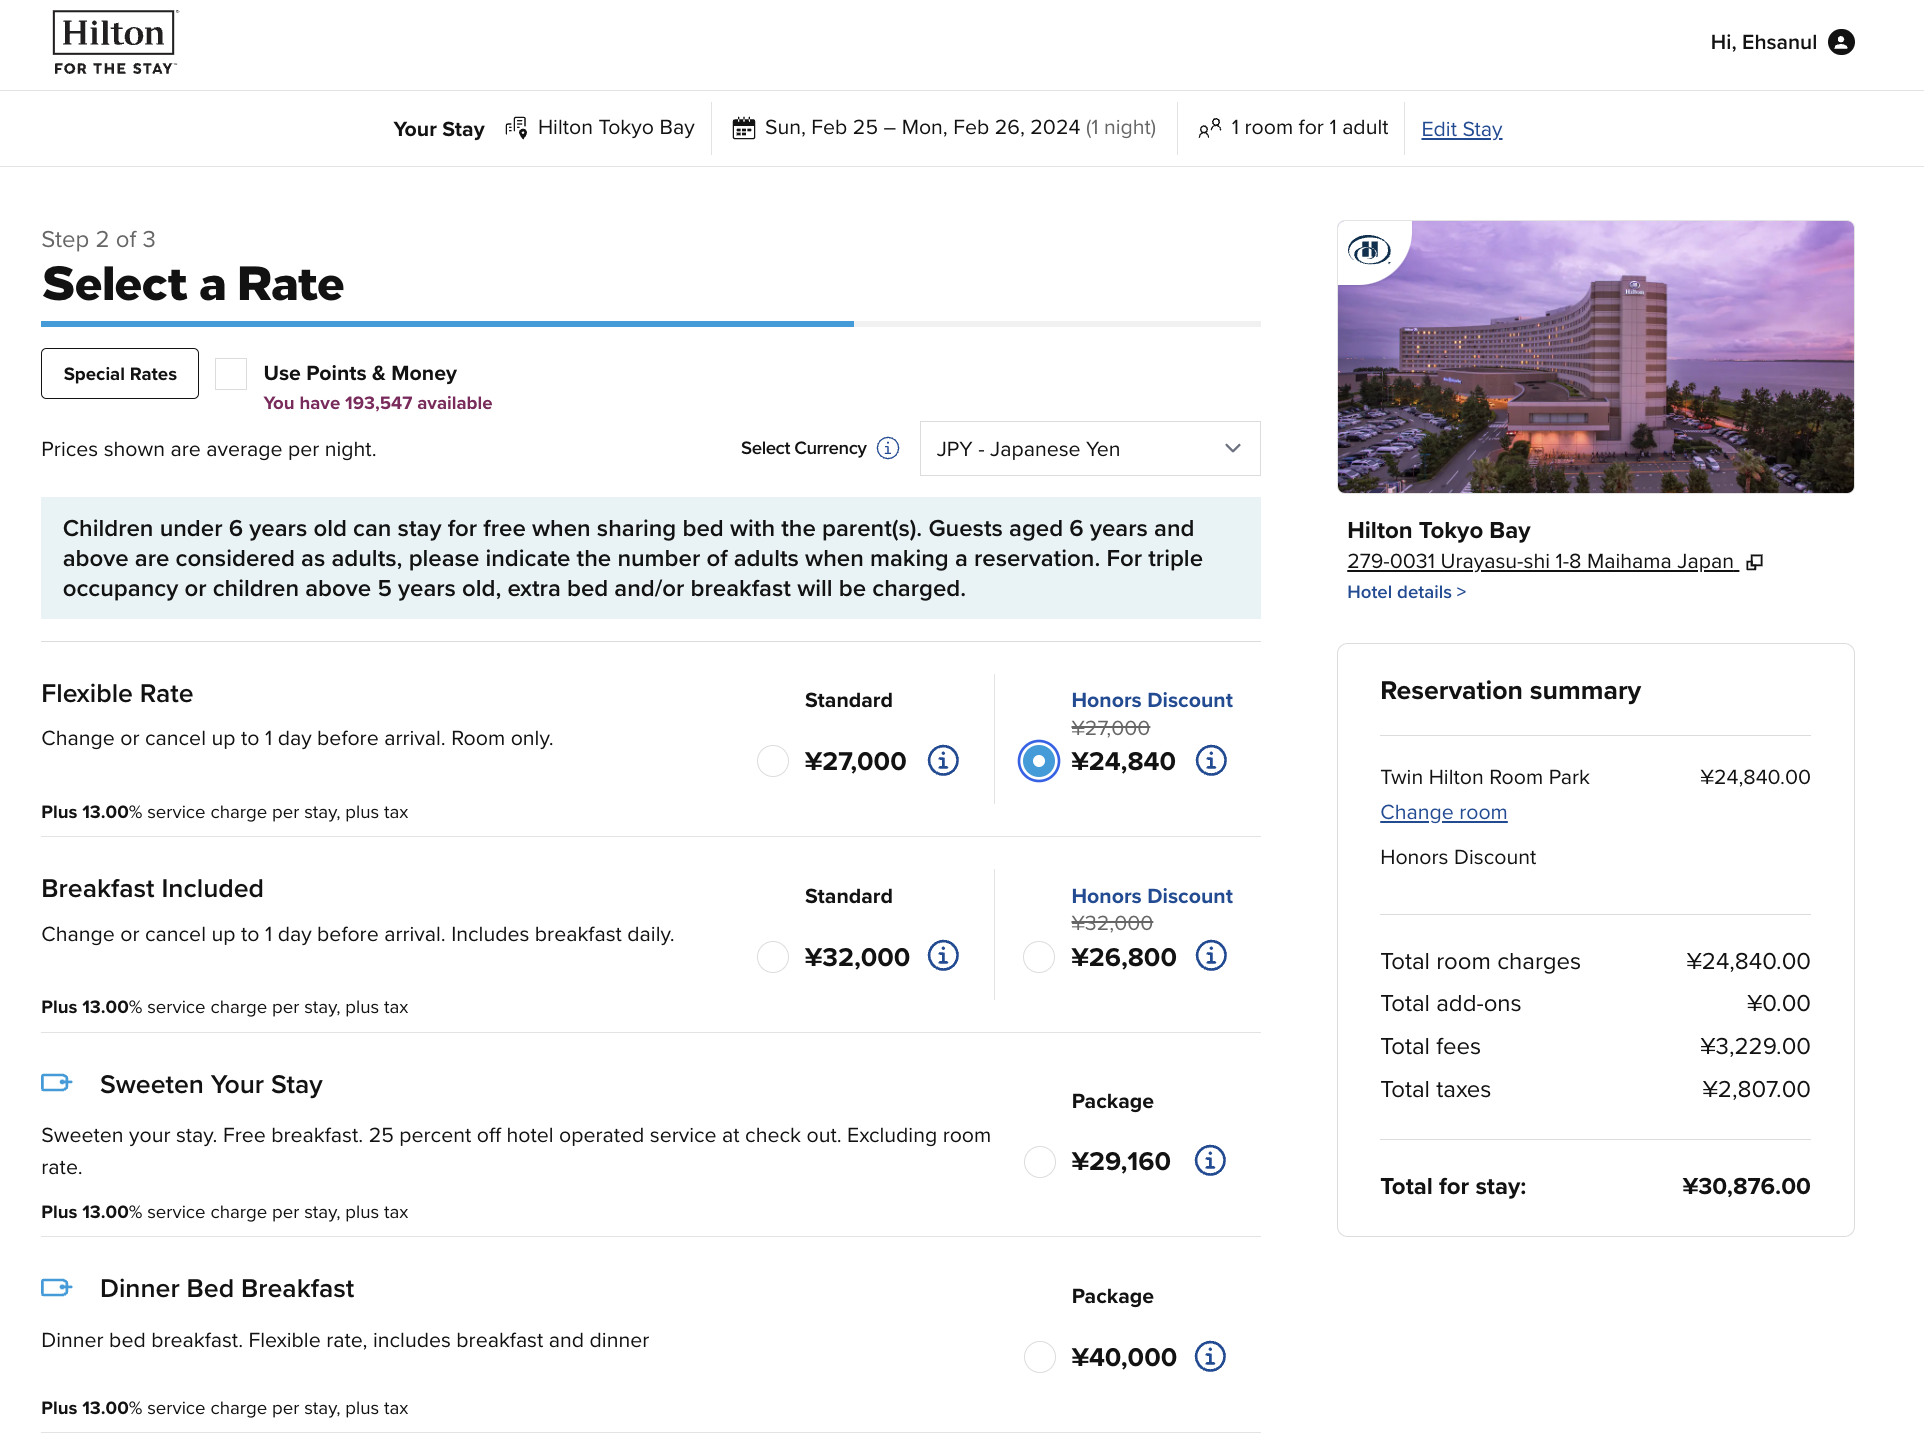
Task: Click the package tag icon beside Dinner Bed Breakfast
Action: (x=57, y=1288)
